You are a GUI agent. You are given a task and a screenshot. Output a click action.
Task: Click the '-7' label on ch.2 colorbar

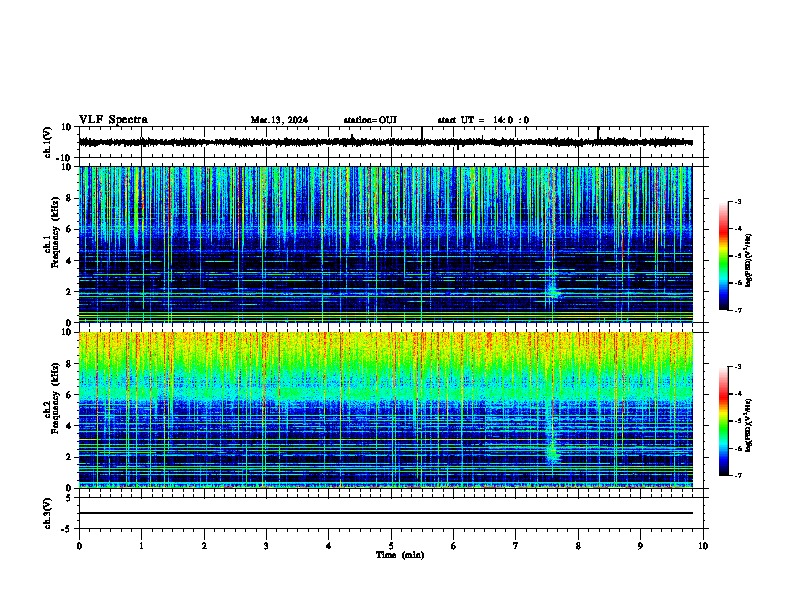click(737, 475)
